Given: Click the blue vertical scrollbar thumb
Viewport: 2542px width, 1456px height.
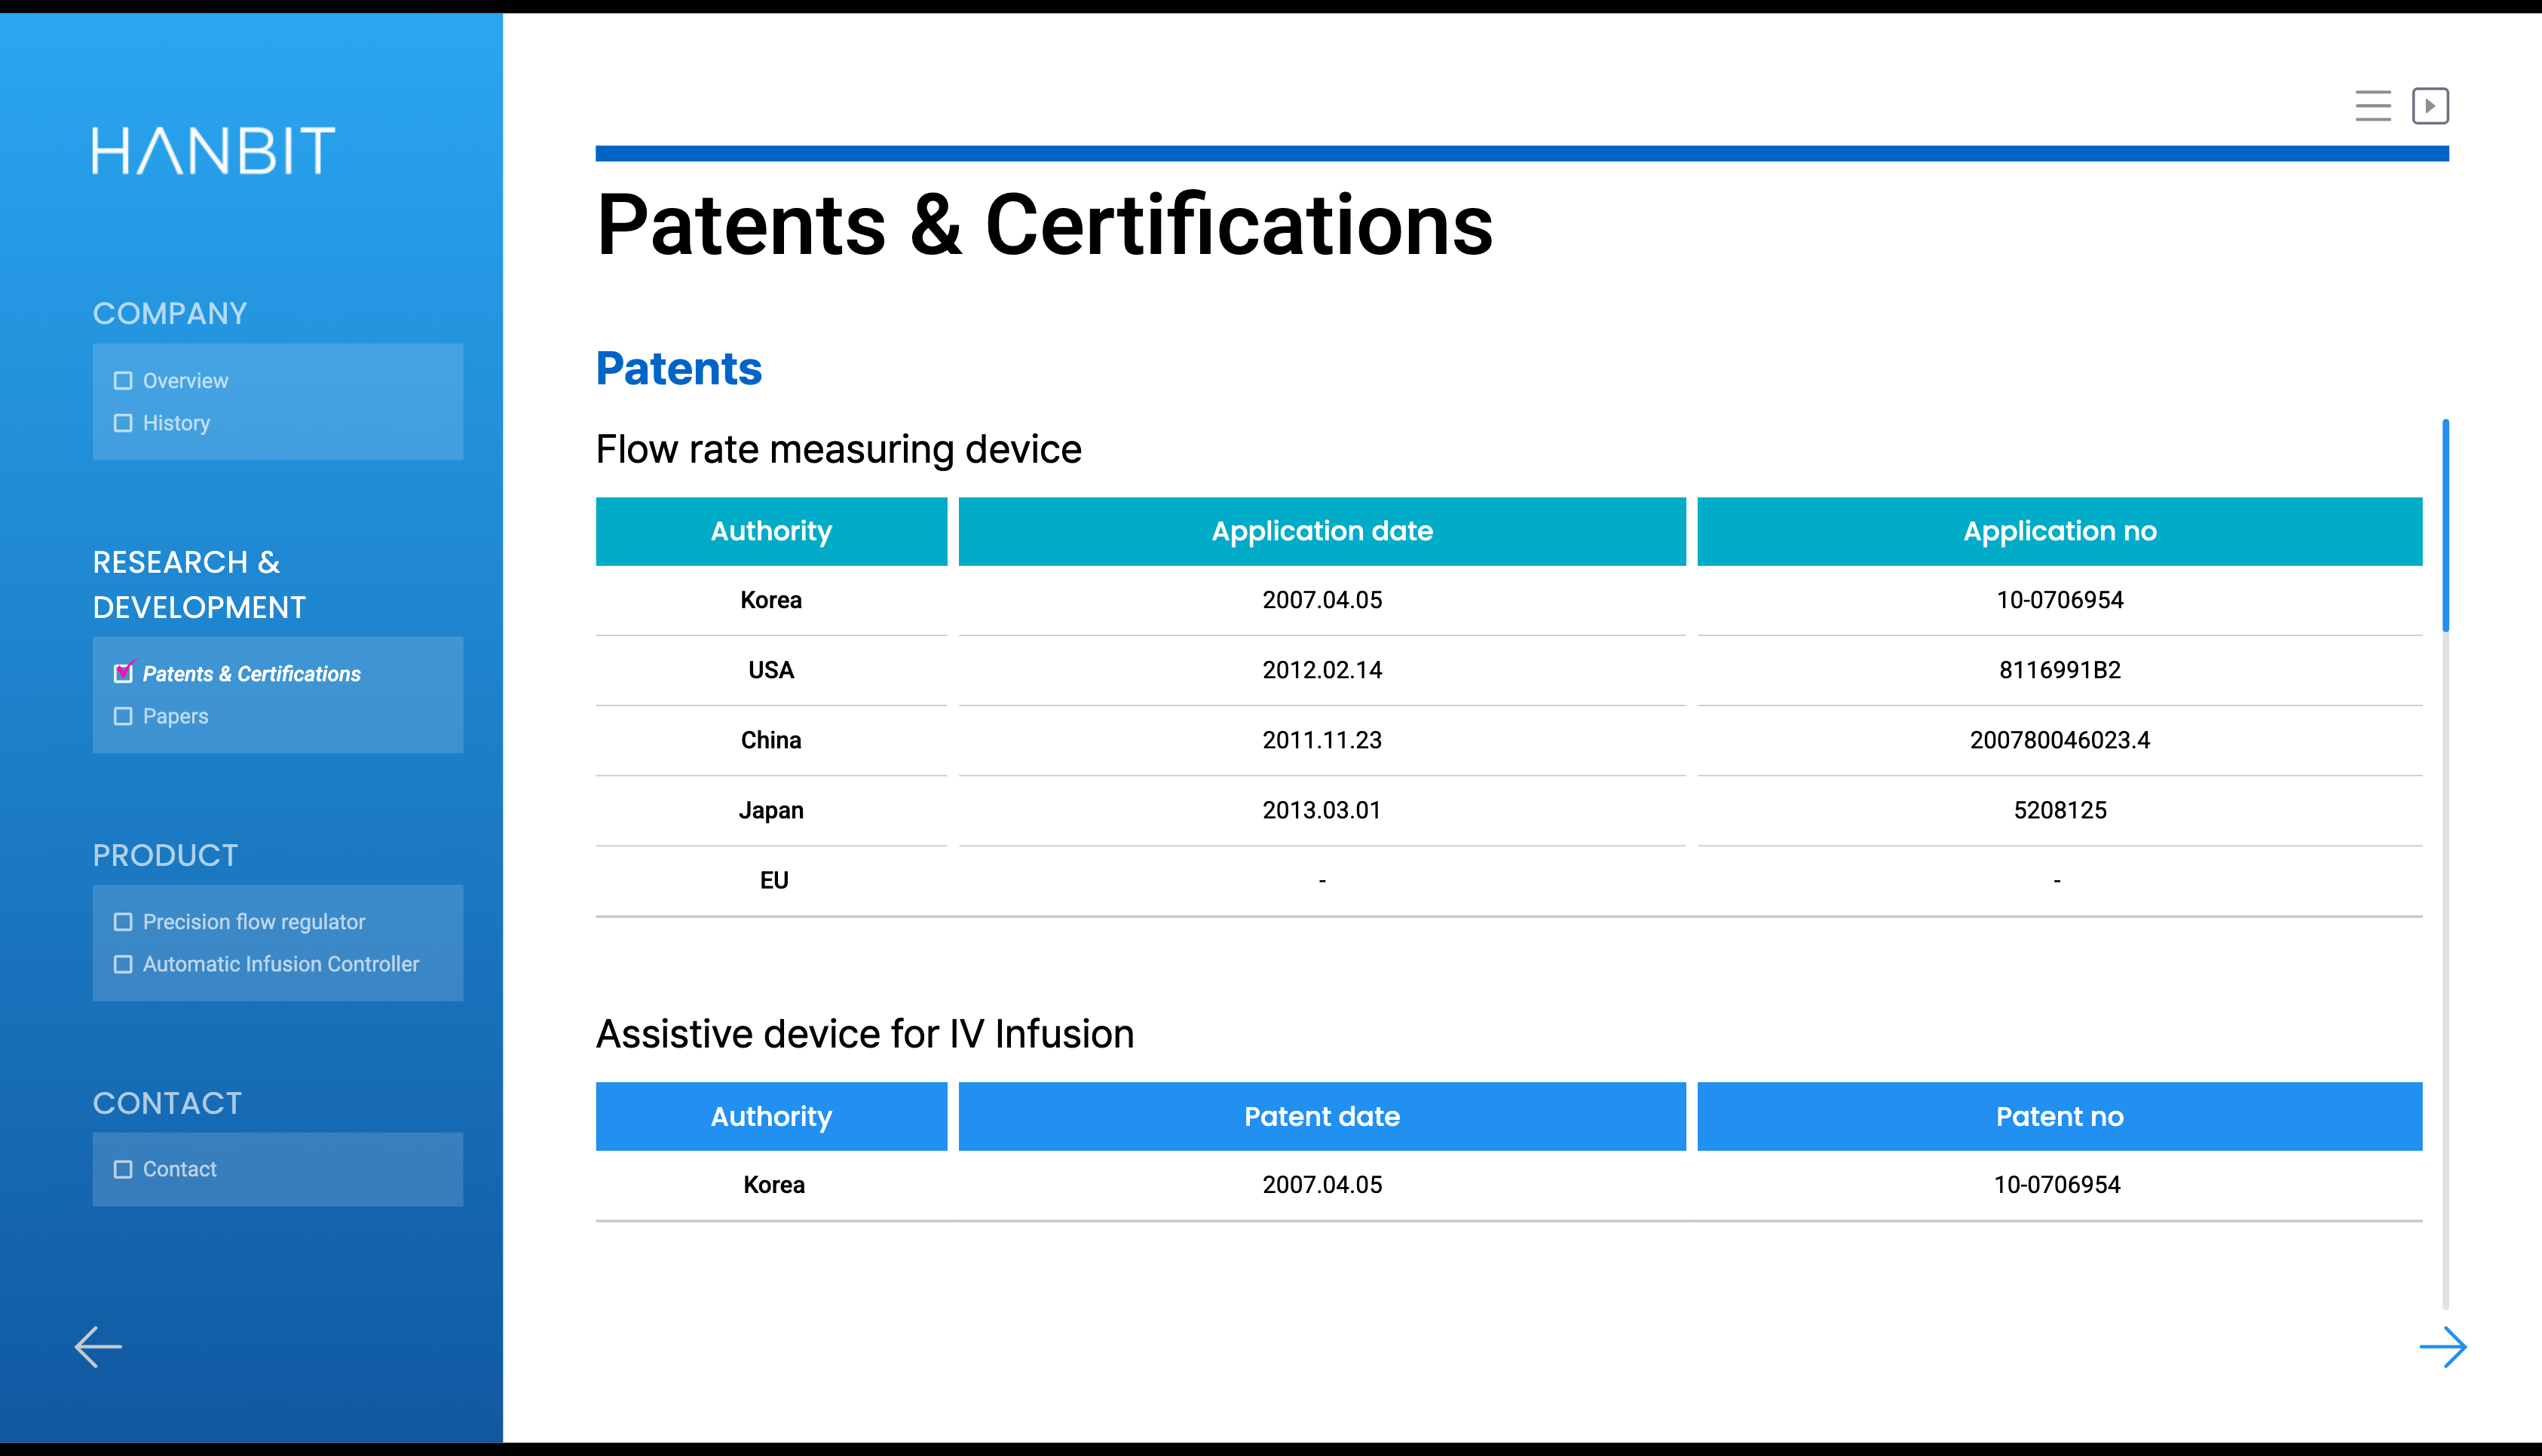Looking at the screenshot, I should (2445, 525).
